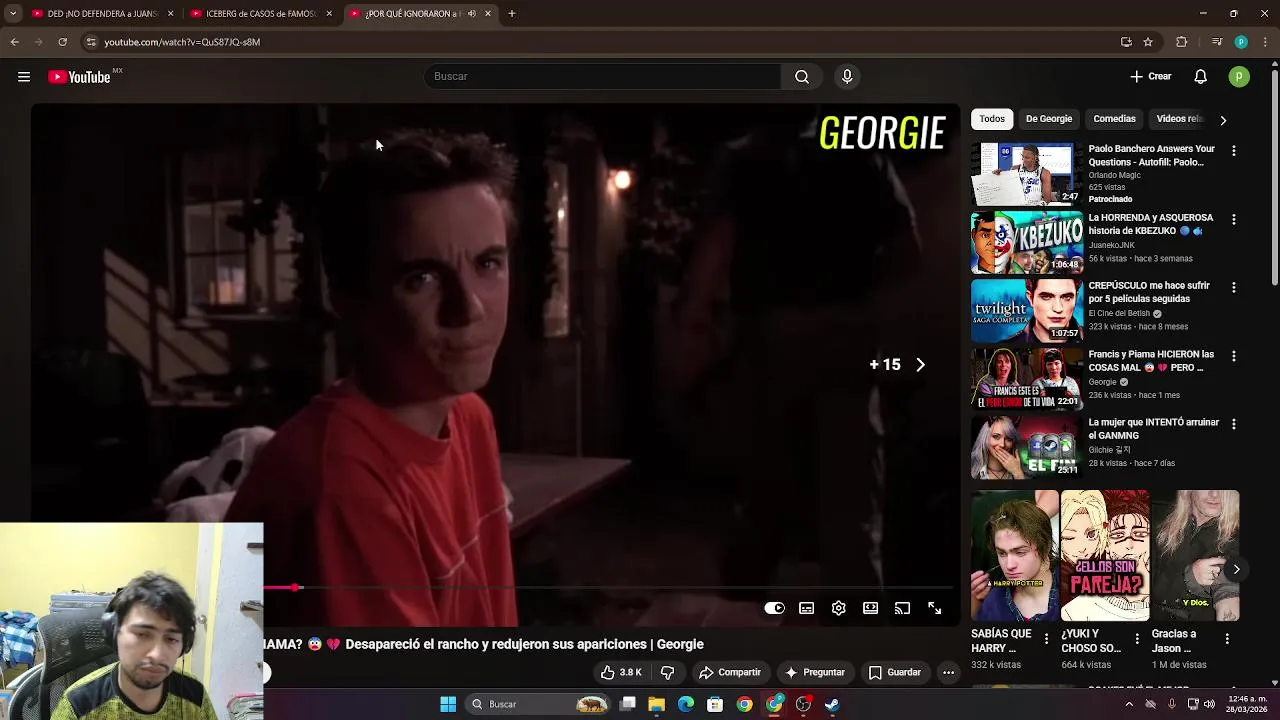
Task: Switch to ICEBERG de CASOS browser tab
Action: 261,14
